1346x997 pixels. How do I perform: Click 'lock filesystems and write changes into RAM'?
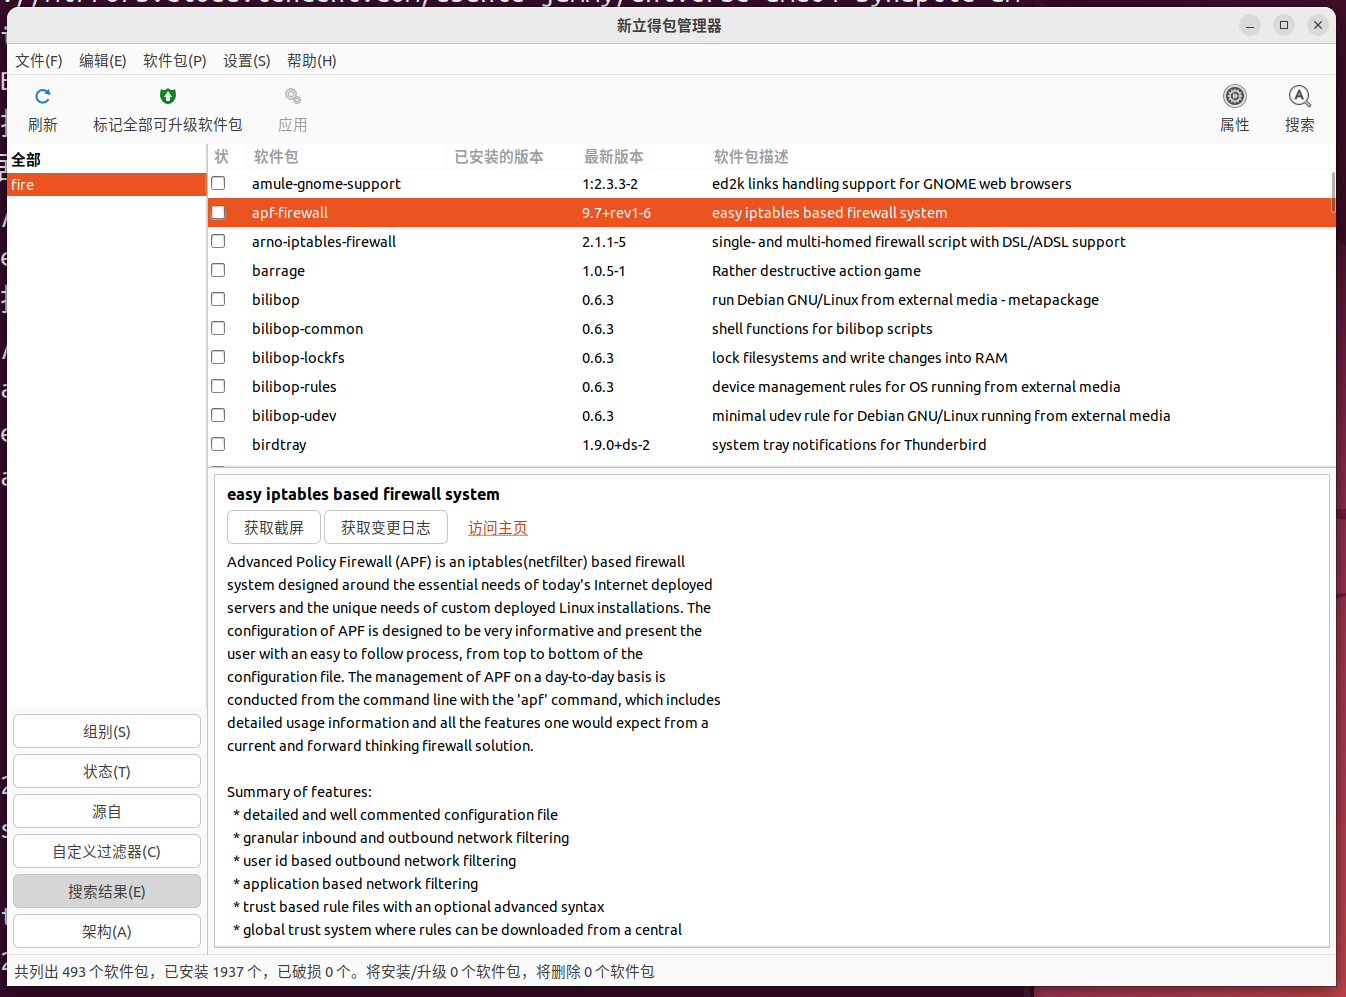tap(860, 358)
